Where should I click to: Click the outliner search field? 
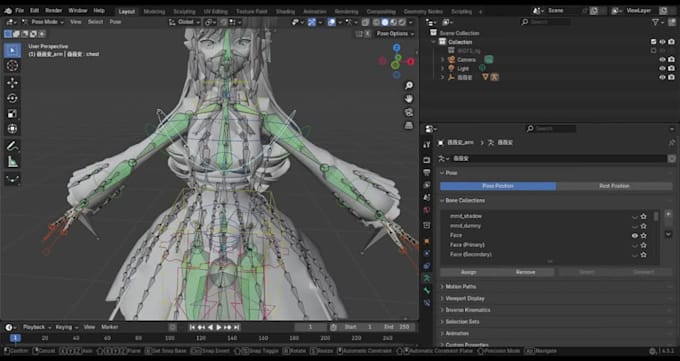pos(546,22)
